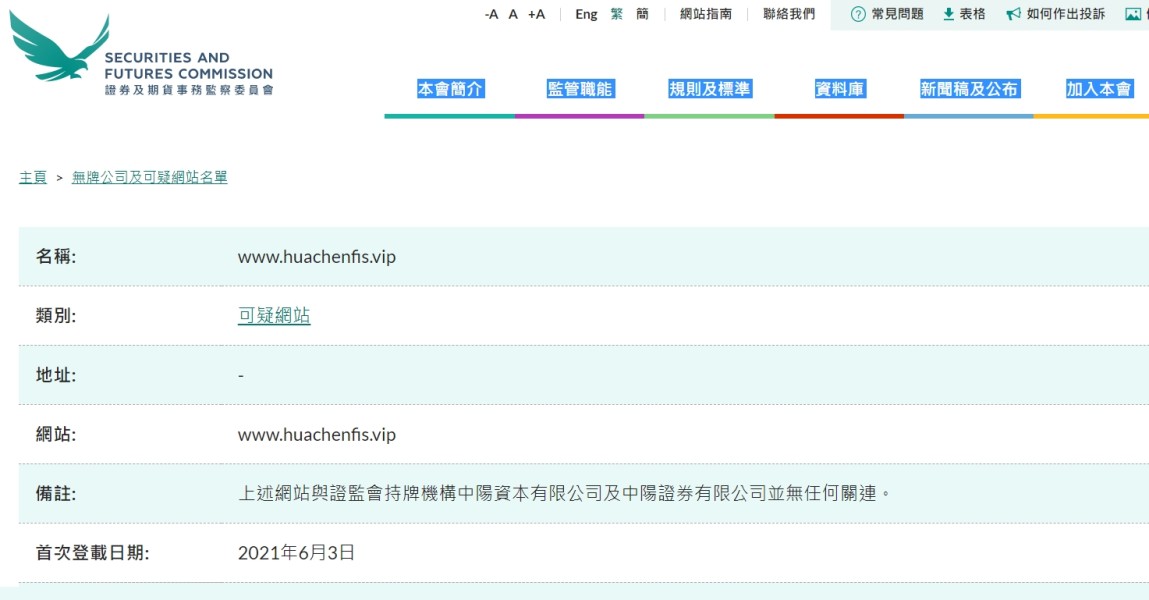Open the 資料庫 menu
Image resolution: width=1149 pixels, height=600 pixels.
coord(840,89)
